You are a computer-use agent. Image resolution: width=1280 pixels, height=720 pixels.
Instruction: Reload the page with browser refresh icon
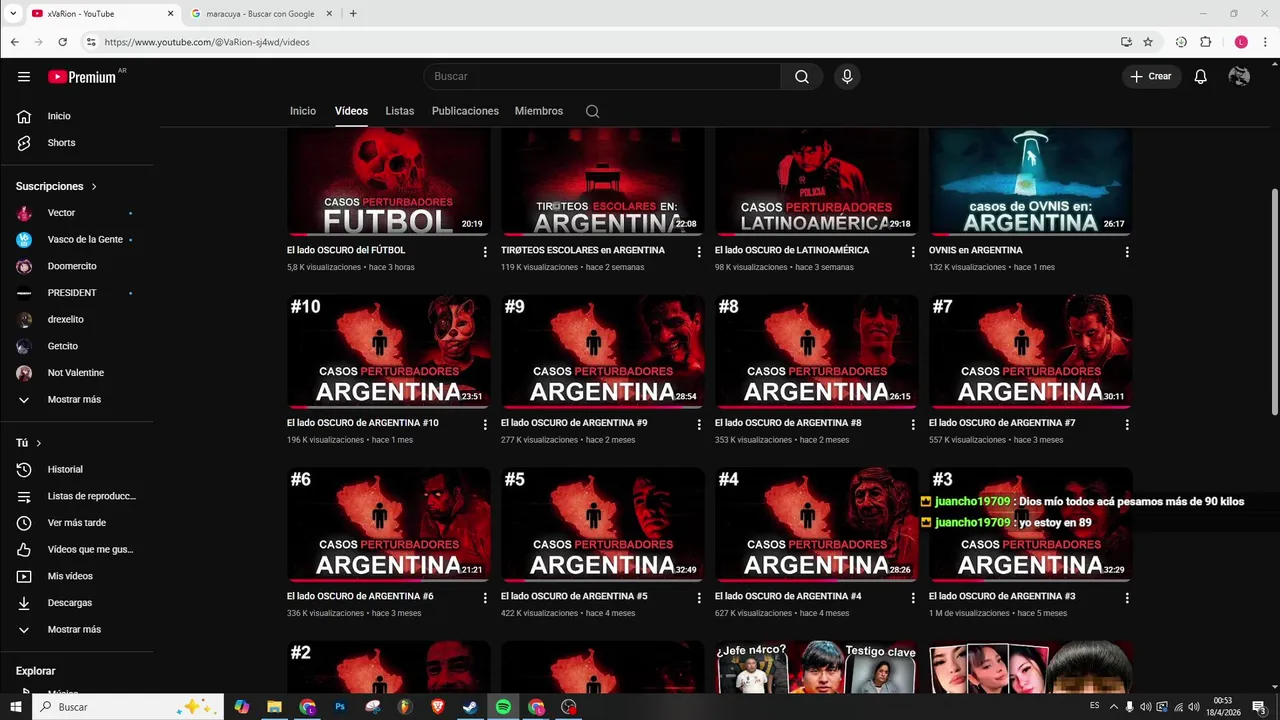(62, 42)
